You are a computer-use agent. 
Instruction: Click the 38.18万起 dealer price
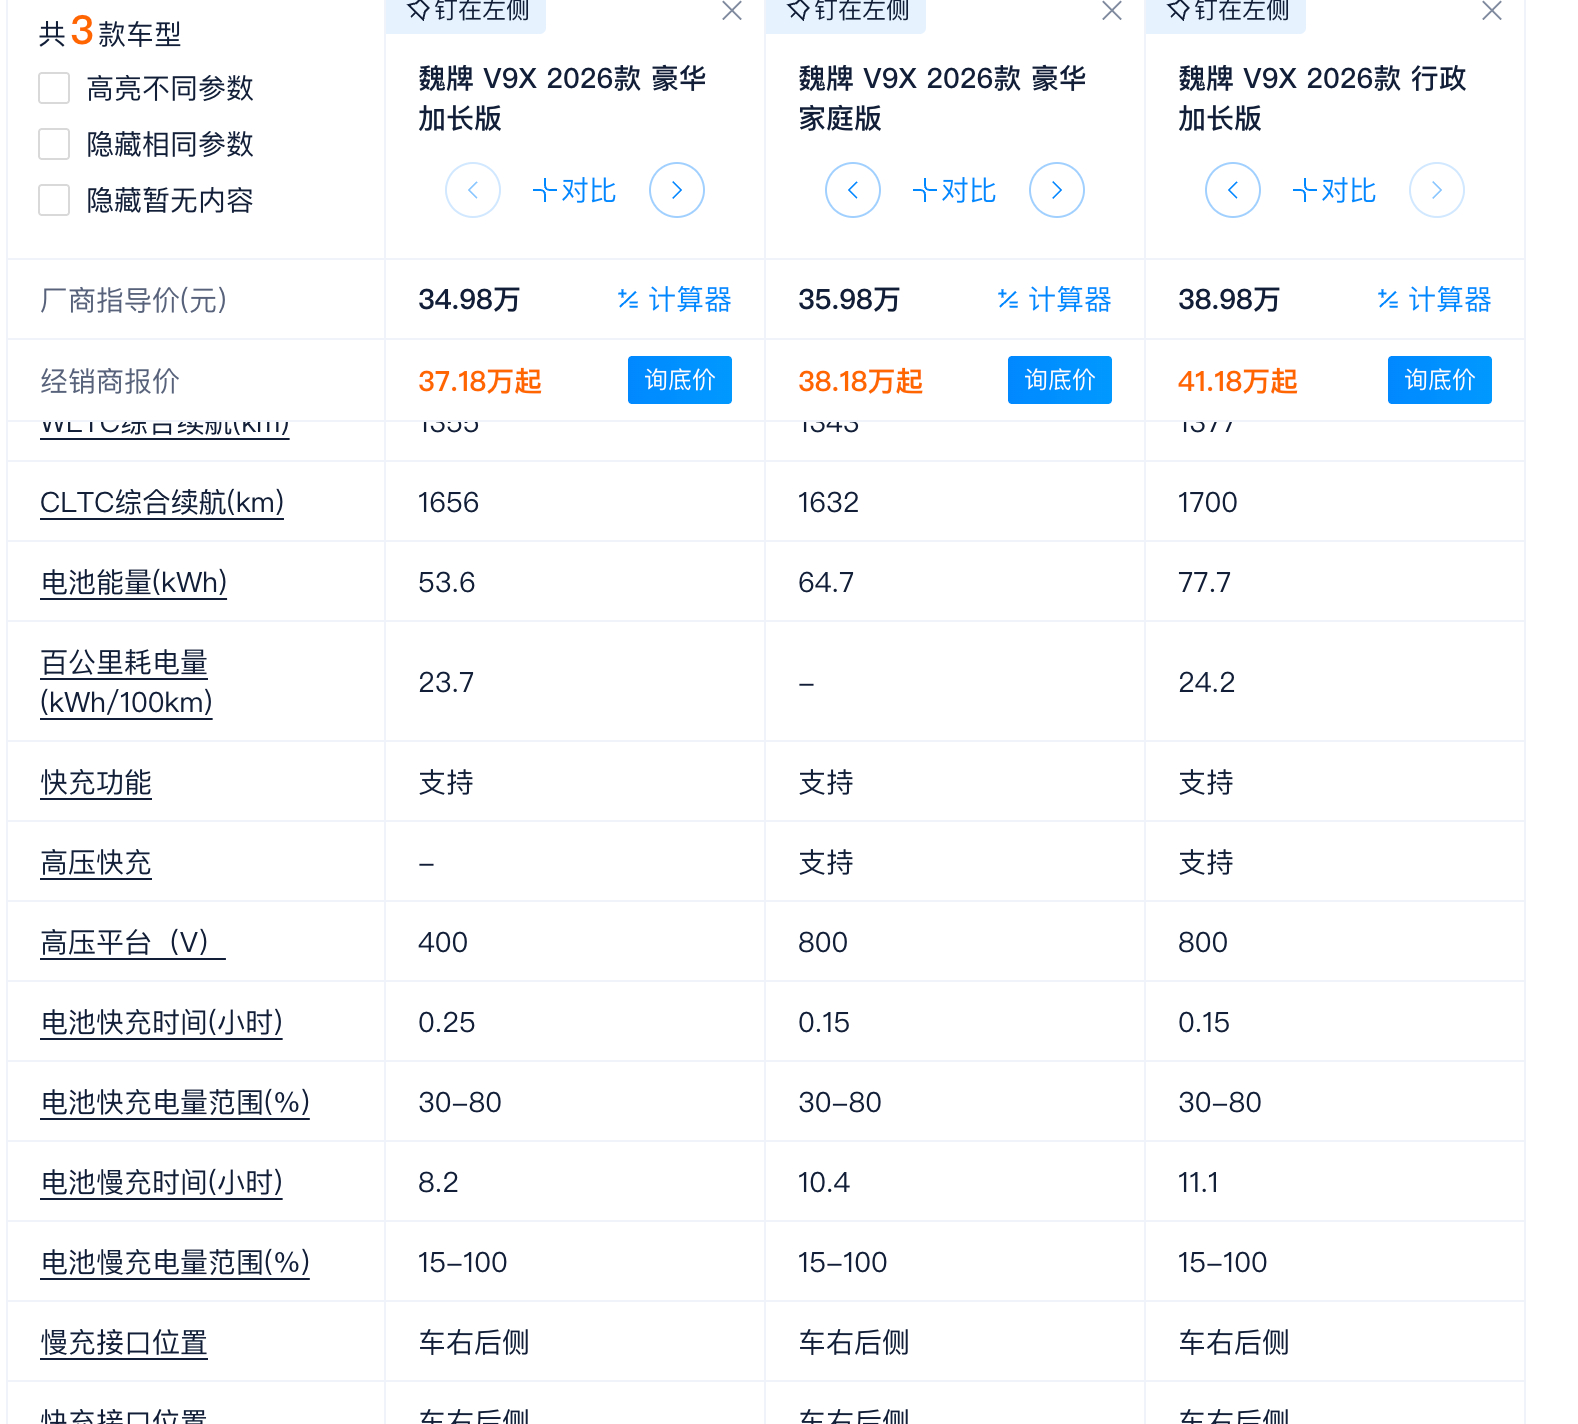(860, 381)
